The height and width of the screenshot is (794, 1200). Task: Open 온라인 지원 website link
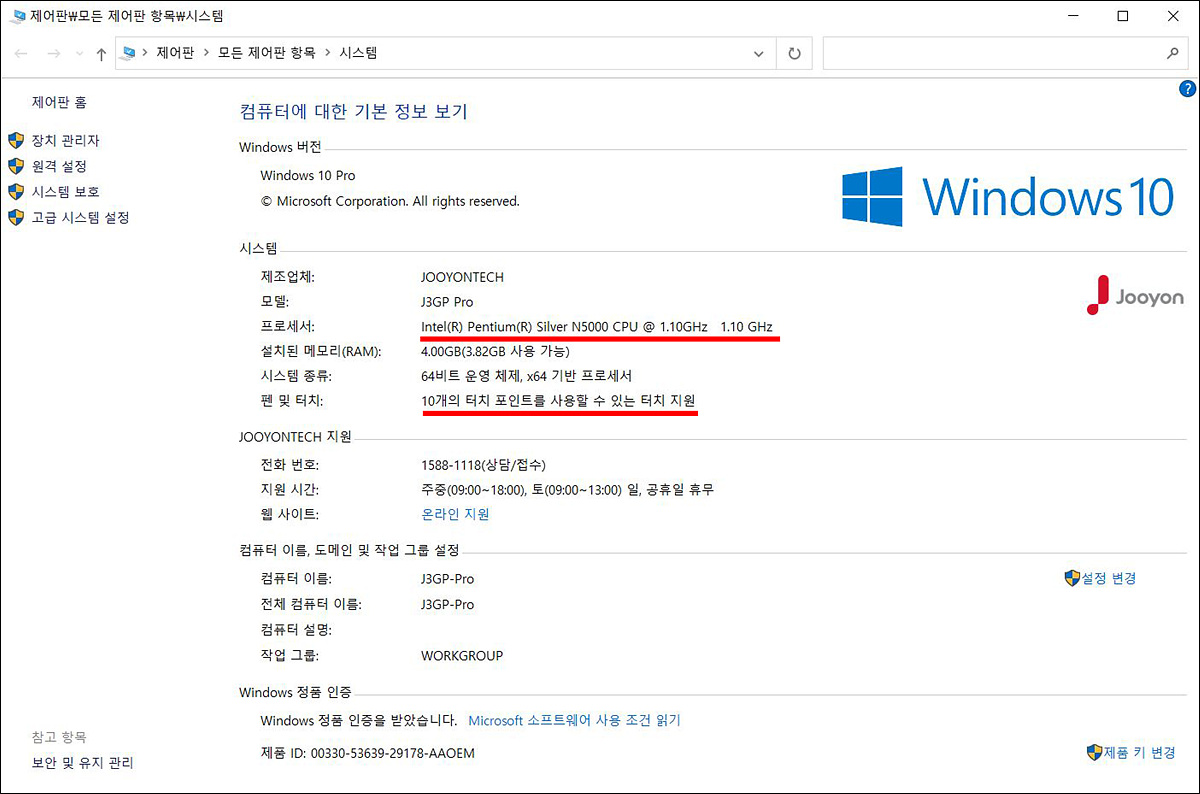point(456,514)
